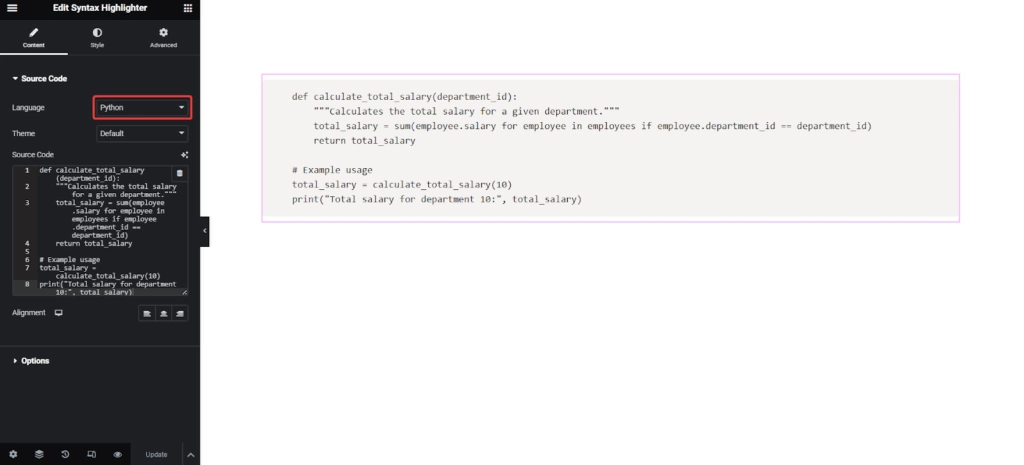Image resolution: width=1024 pixels, height=465 pixels.
Task: Click the Update button
Action: pos(156,455)
